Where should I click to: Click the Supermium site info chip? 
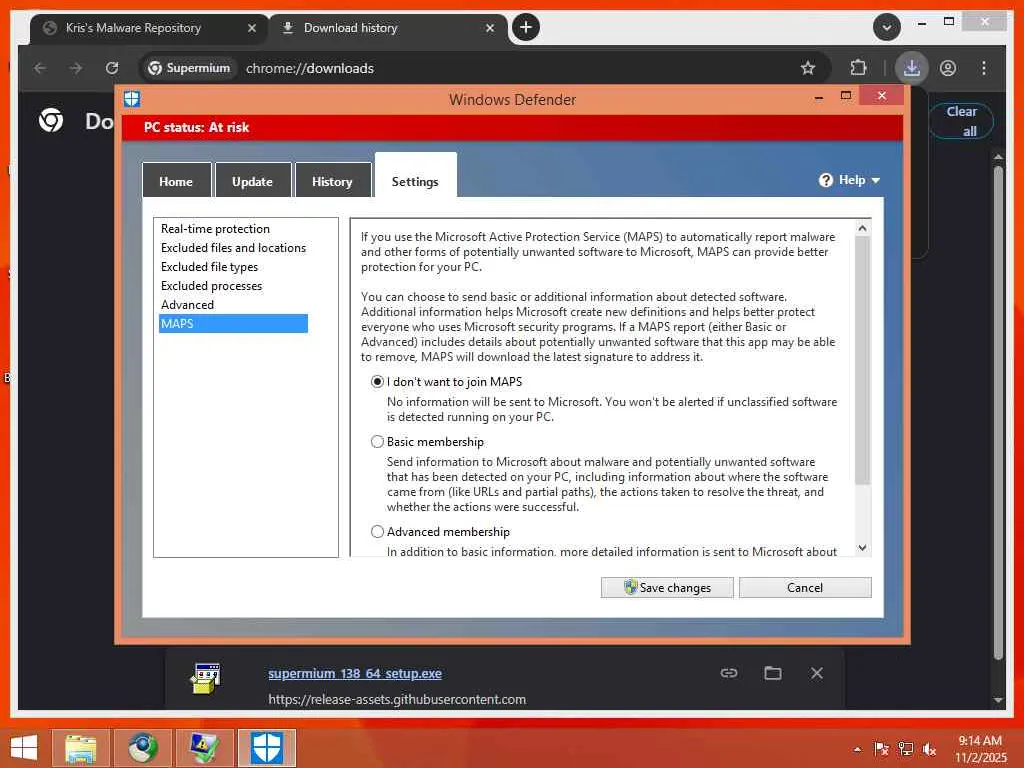[x=189, y=68]
